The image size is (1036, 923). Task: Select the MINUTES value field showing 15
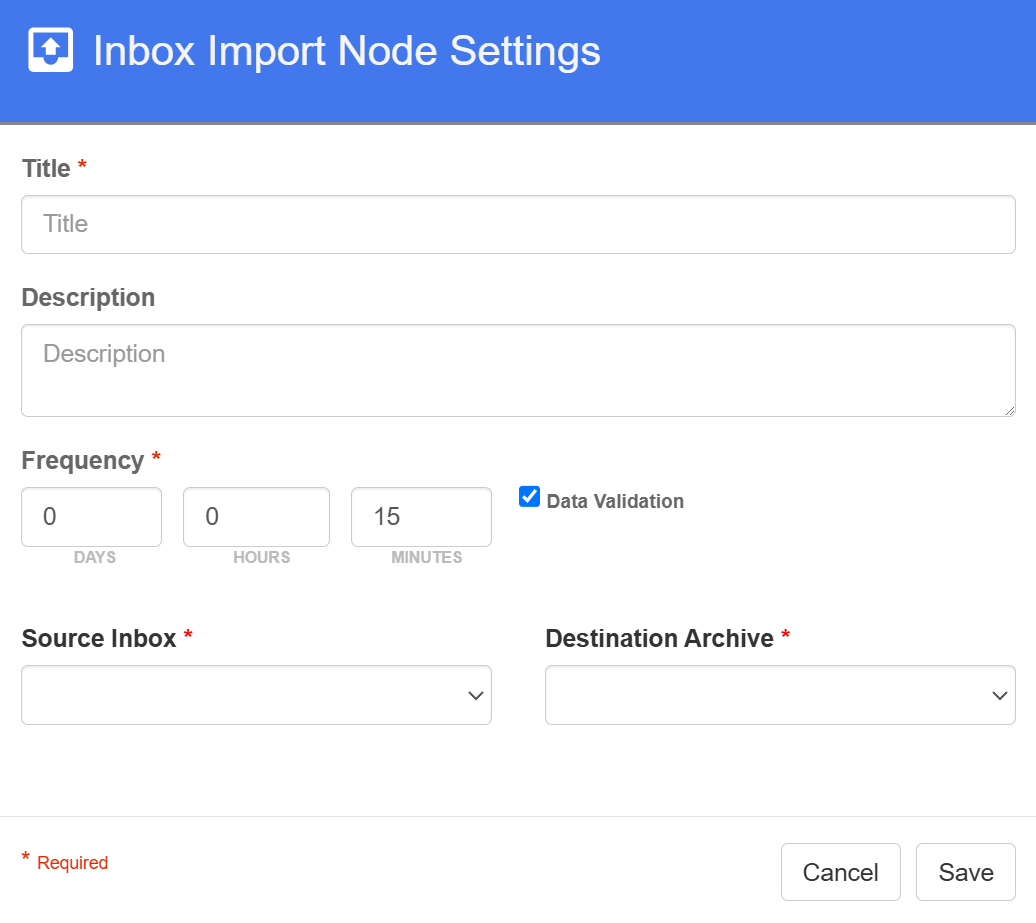(420, 517)
